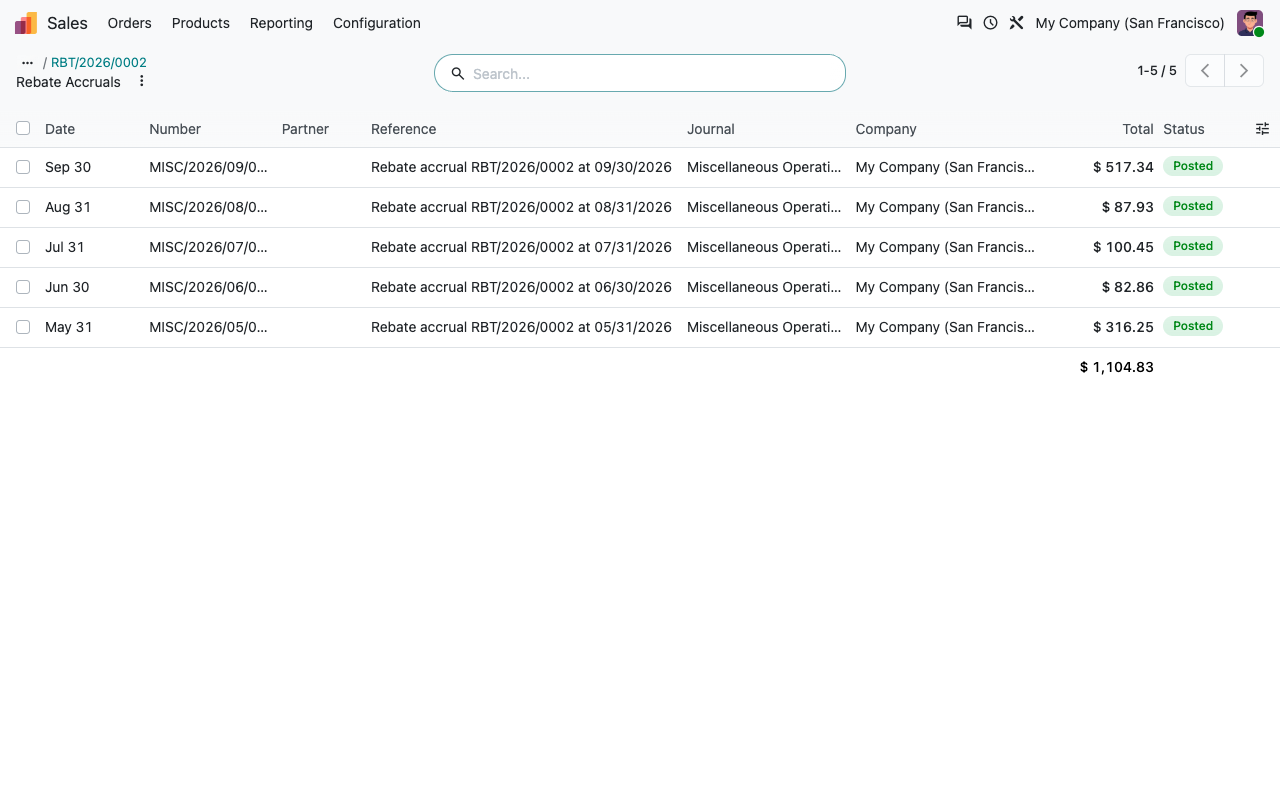Toggle the select-all header checkbox

click(x=23, y=128)
